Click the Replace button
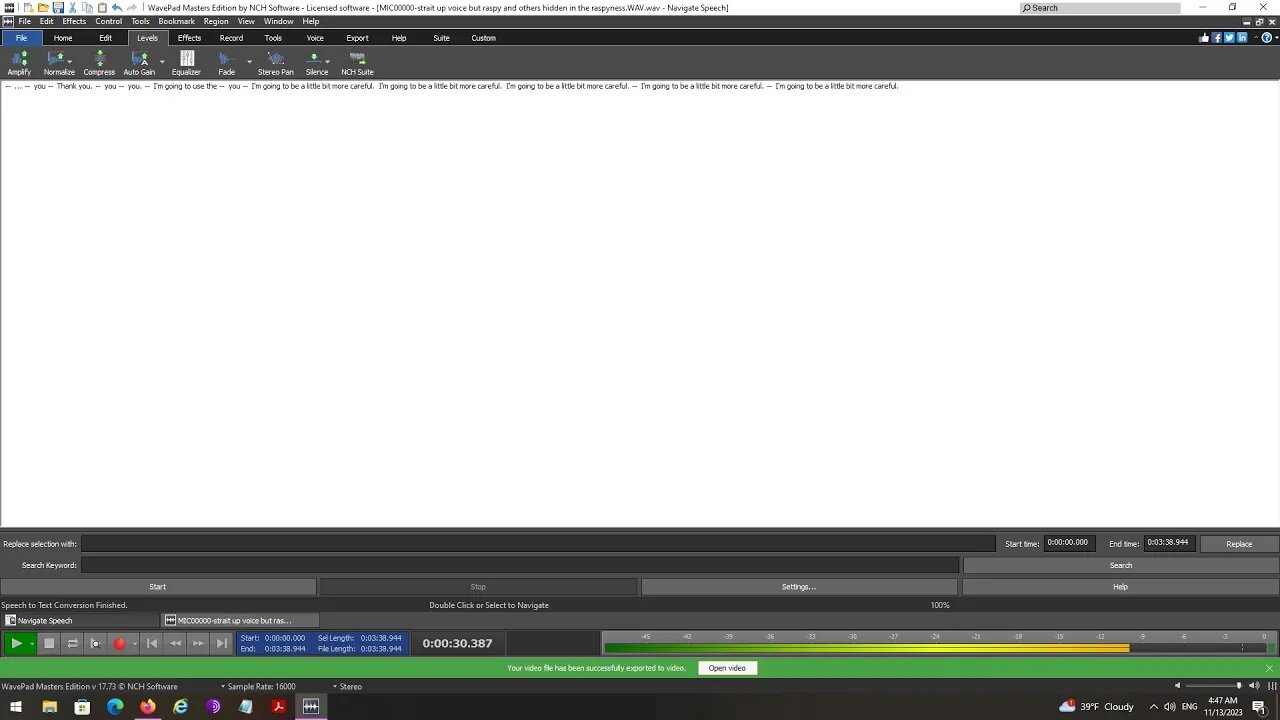 [x=1239, y=544]
